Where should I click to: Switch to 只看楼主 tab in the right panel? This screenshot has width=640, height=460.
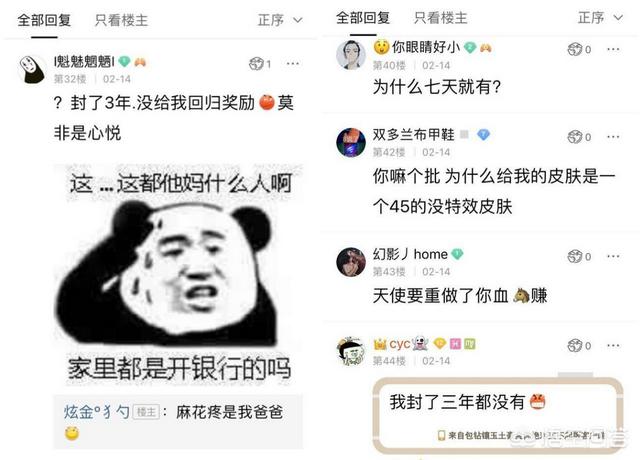point(440,18)
